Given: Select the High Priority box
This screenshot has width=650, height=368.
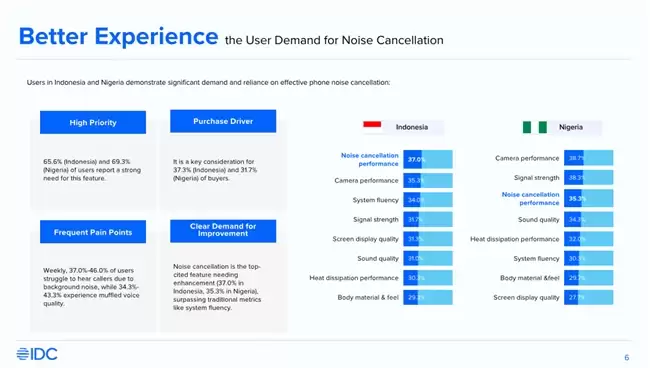Looking at the screenshot, I should (93, 122).
